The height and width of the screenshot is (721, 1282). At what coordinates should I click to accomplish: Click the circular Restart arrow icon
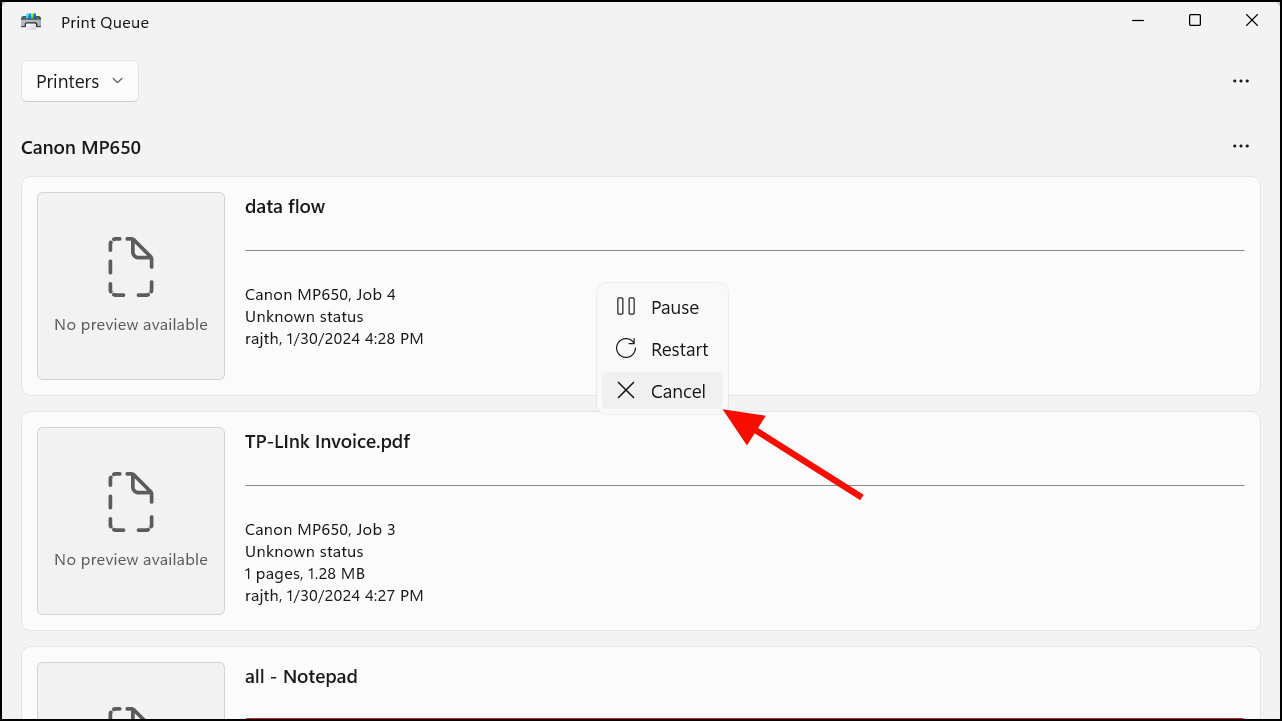pos(626,348)
